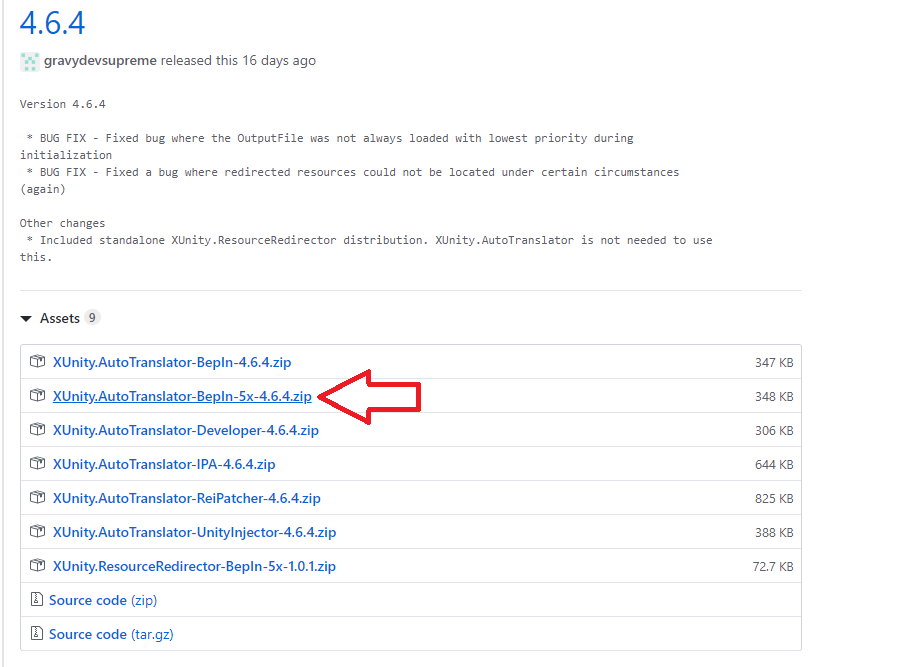Click the 'Other changes' heading text

(62, 223)
